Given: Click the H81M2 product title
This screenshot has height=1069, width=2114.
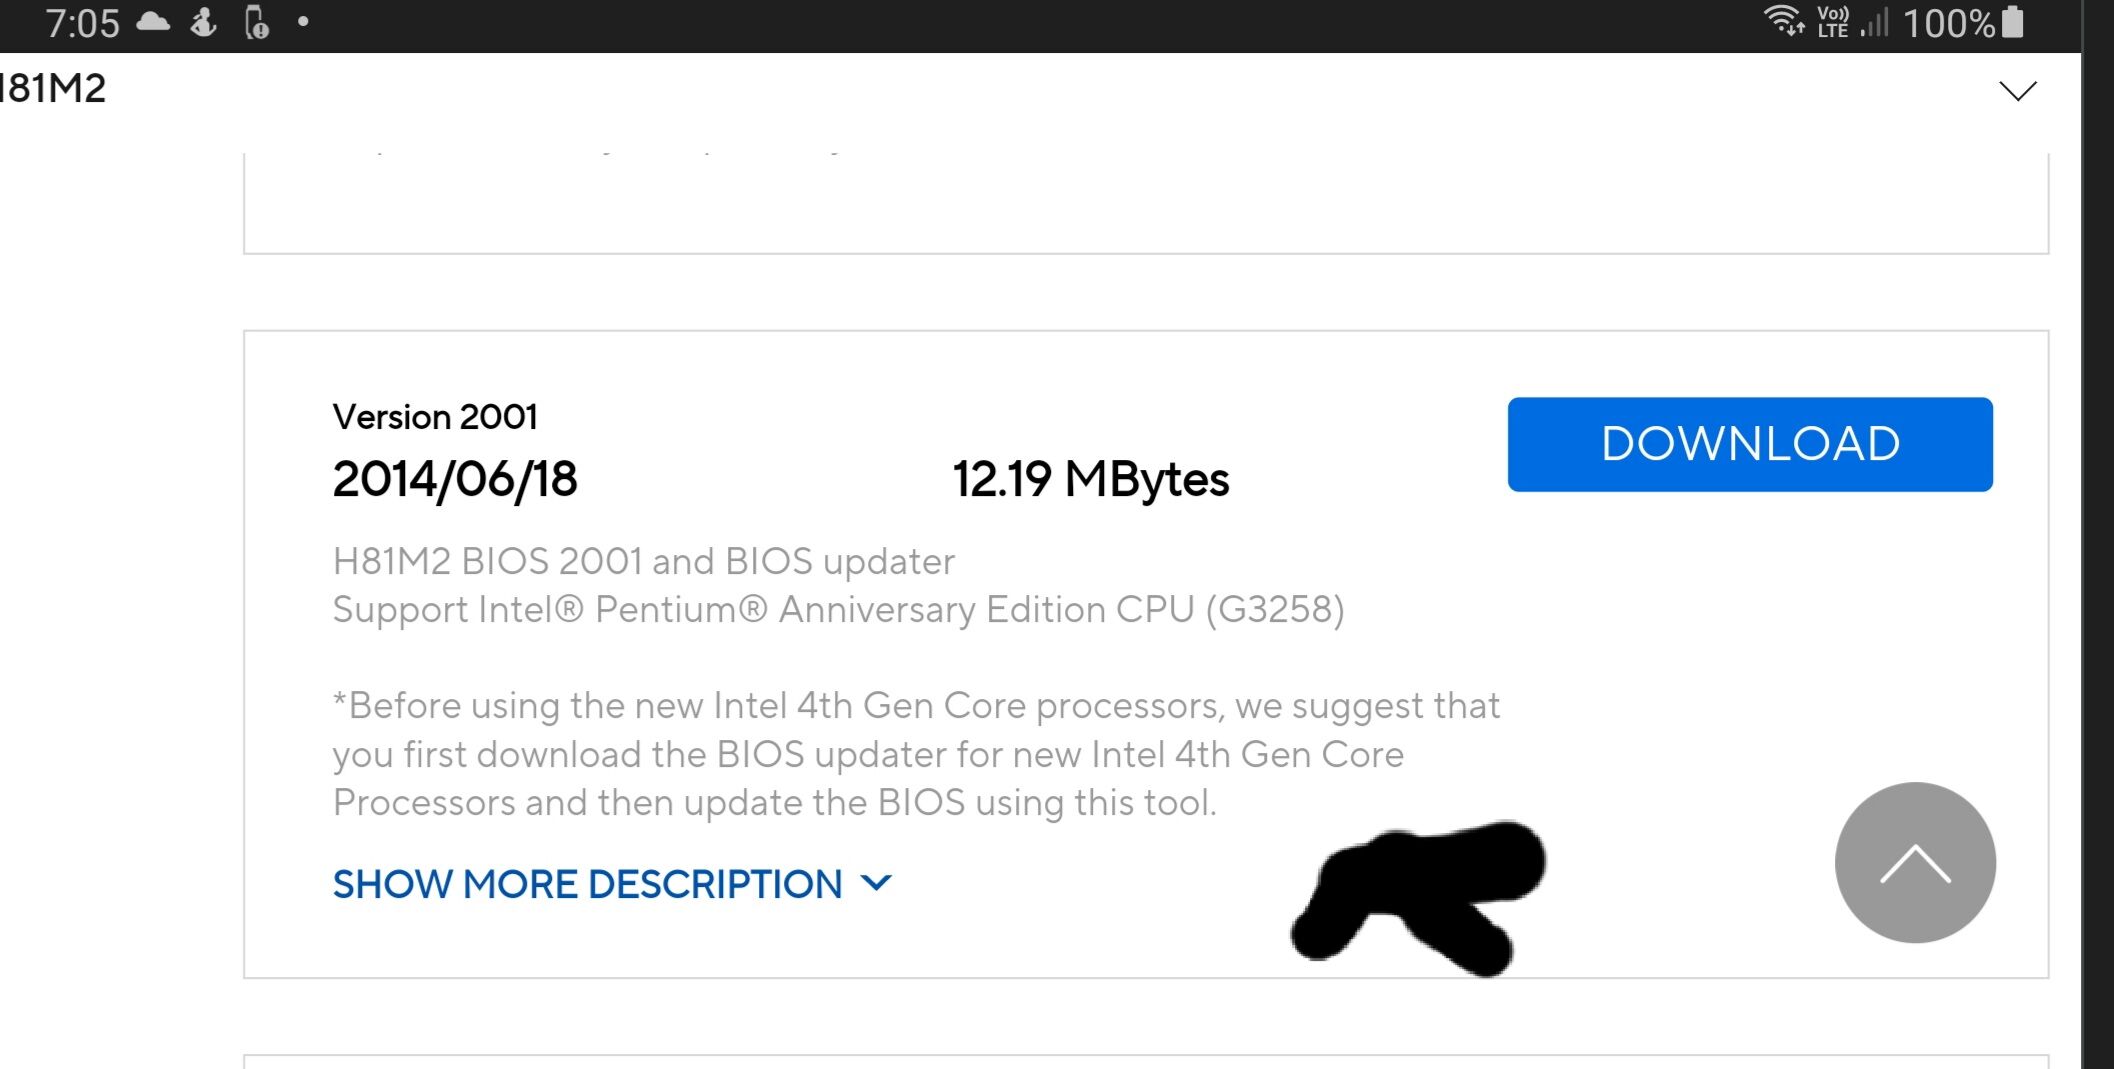Looking at the screenshot, I should point(53,88).
